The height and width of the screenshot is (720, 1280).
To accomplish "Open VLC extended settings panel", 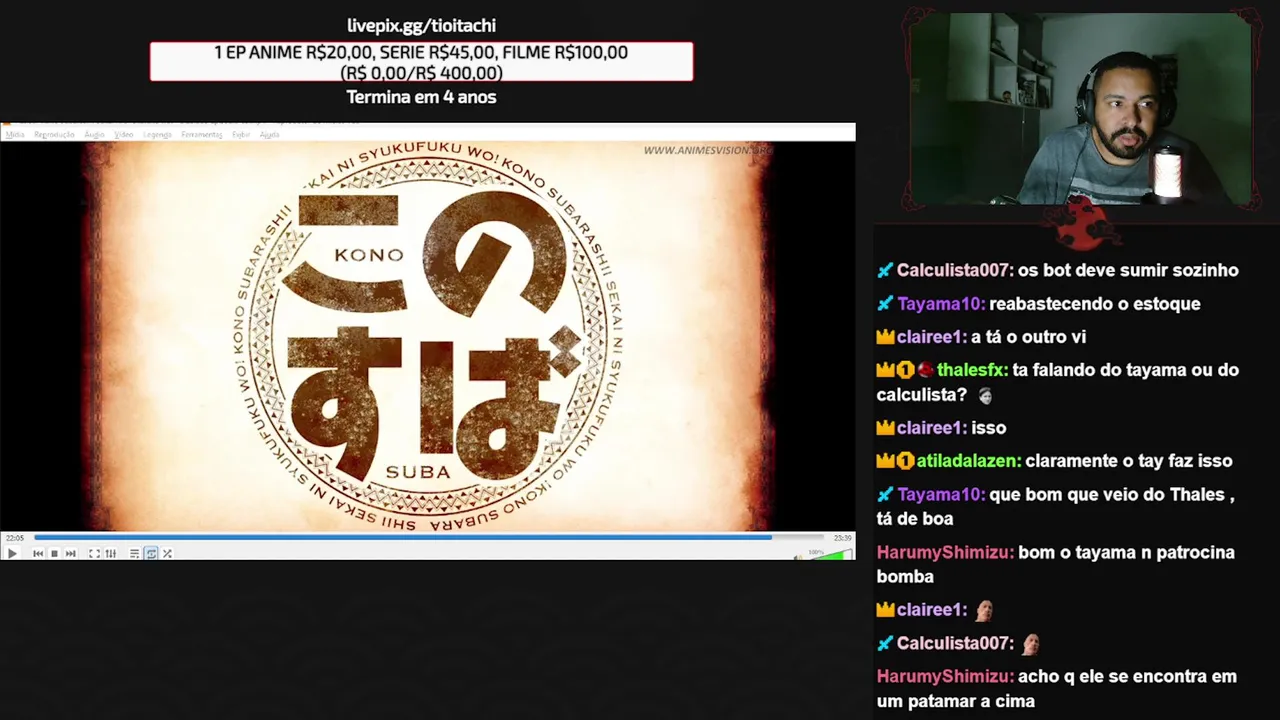I will (110, 553).
